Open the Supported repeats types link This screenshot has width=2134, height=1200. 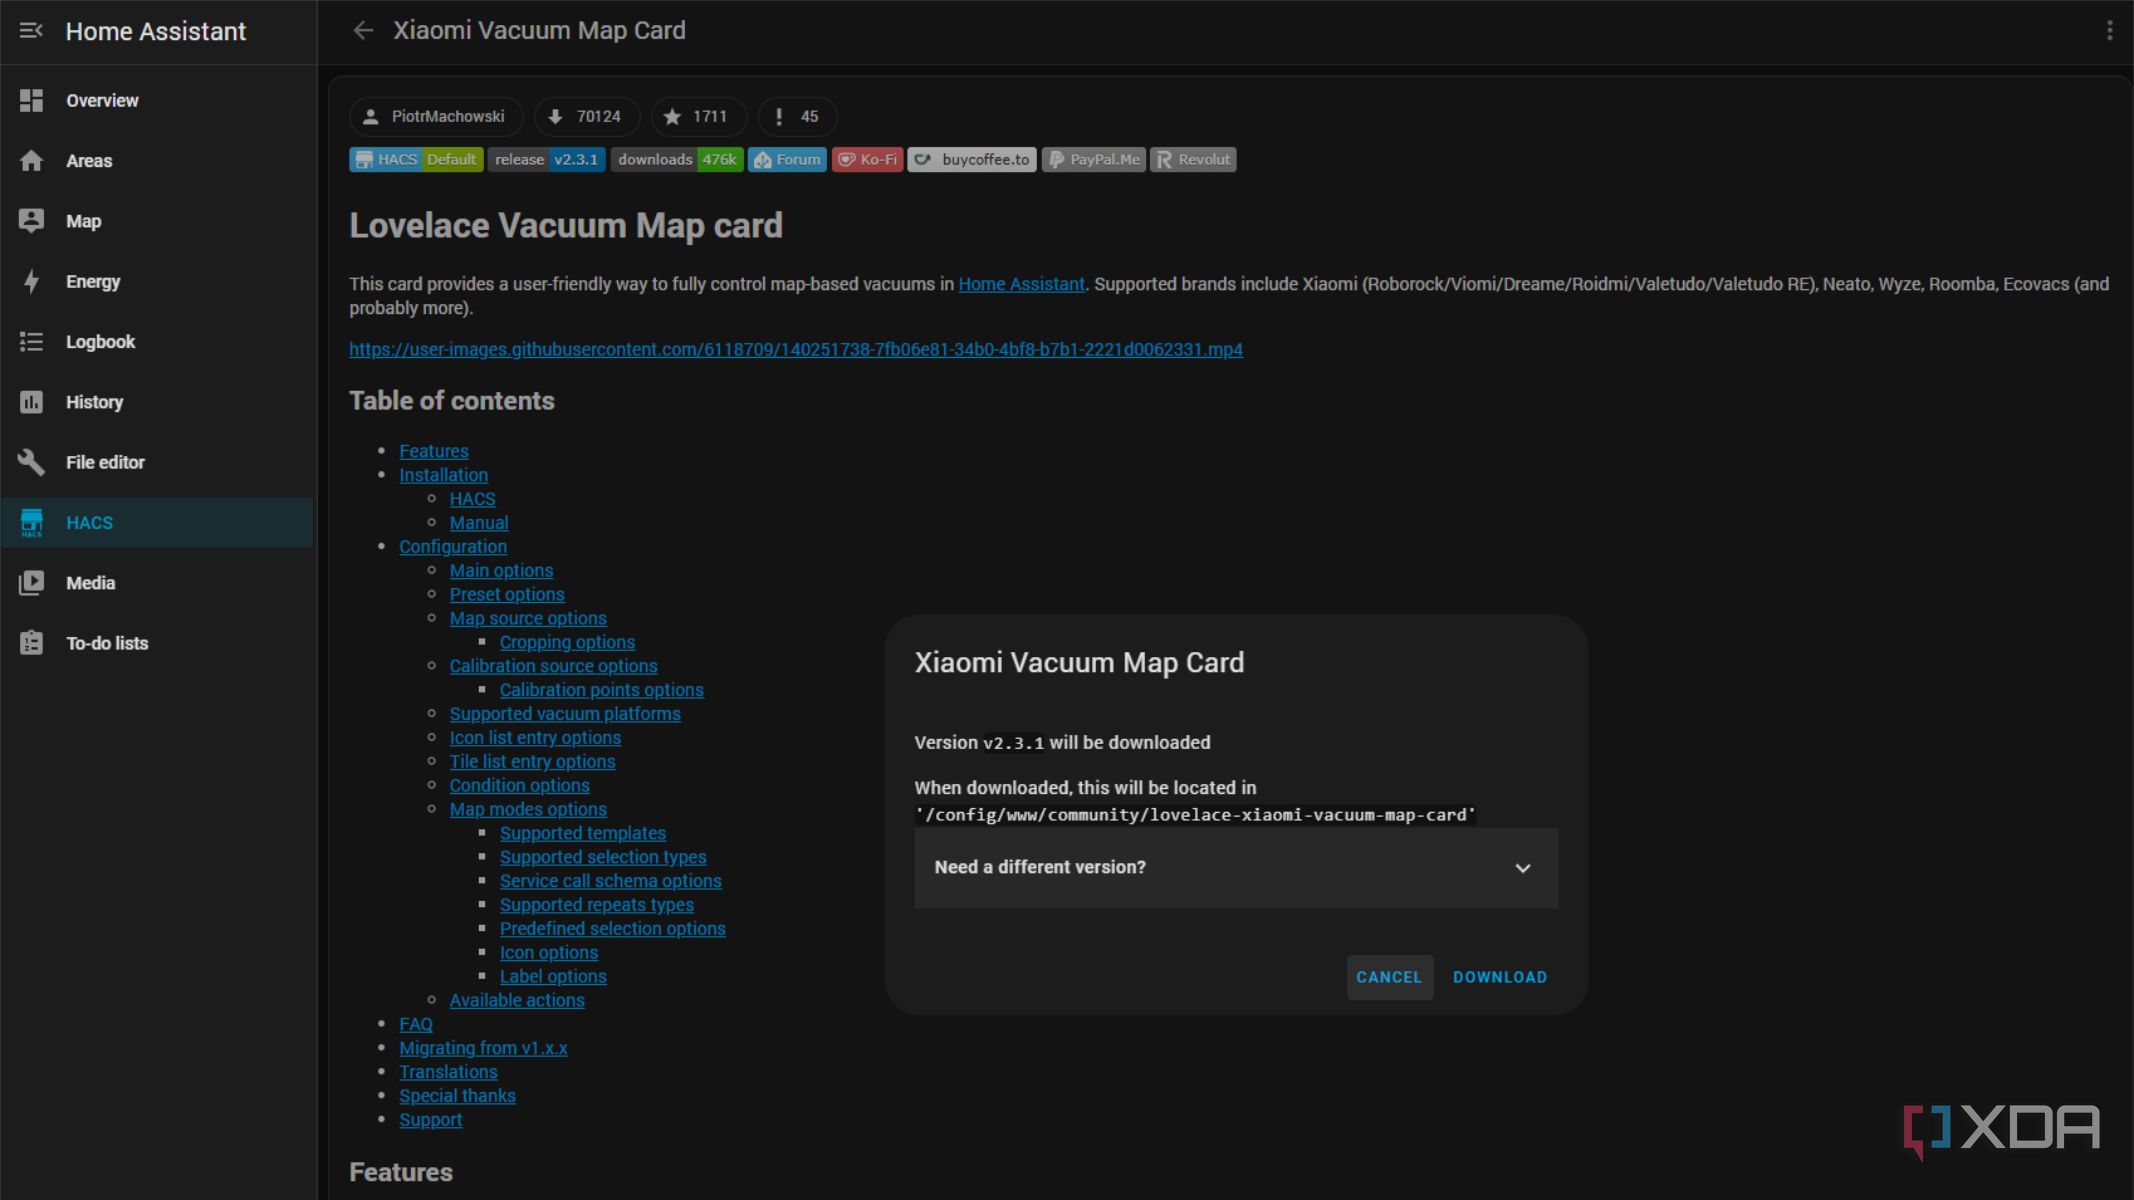click(597, 905)
